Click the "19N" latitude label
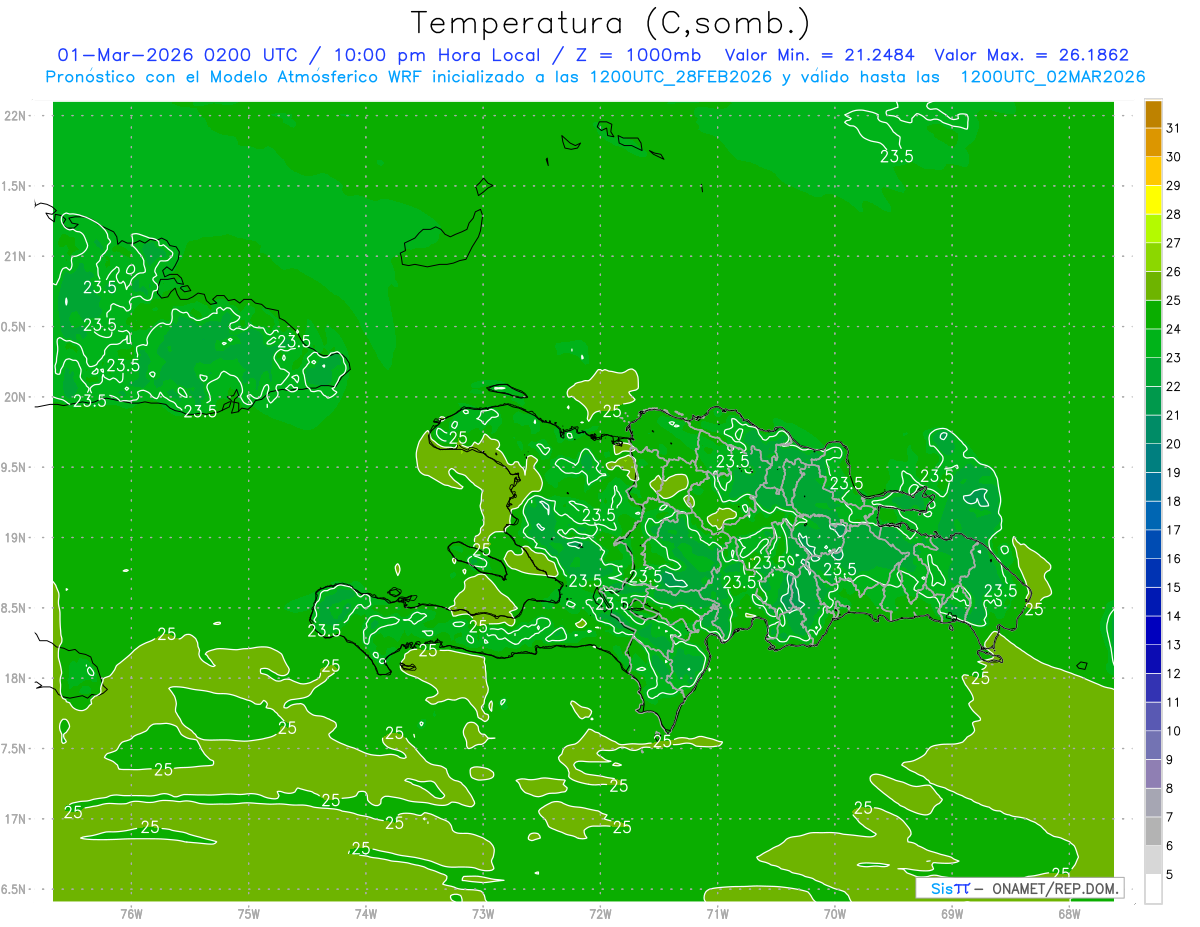The height and width of the screenshot is (927, 1200). [15, 538]
